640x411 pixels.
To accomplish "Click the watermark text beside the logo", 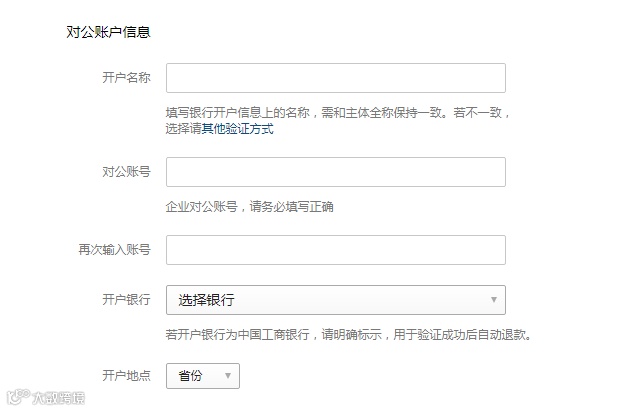I will 57,398.
